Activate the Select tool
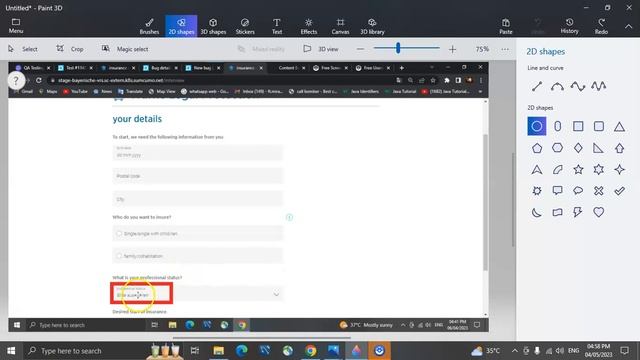Screen dimensions: 640x360 (x=23, y=49)
